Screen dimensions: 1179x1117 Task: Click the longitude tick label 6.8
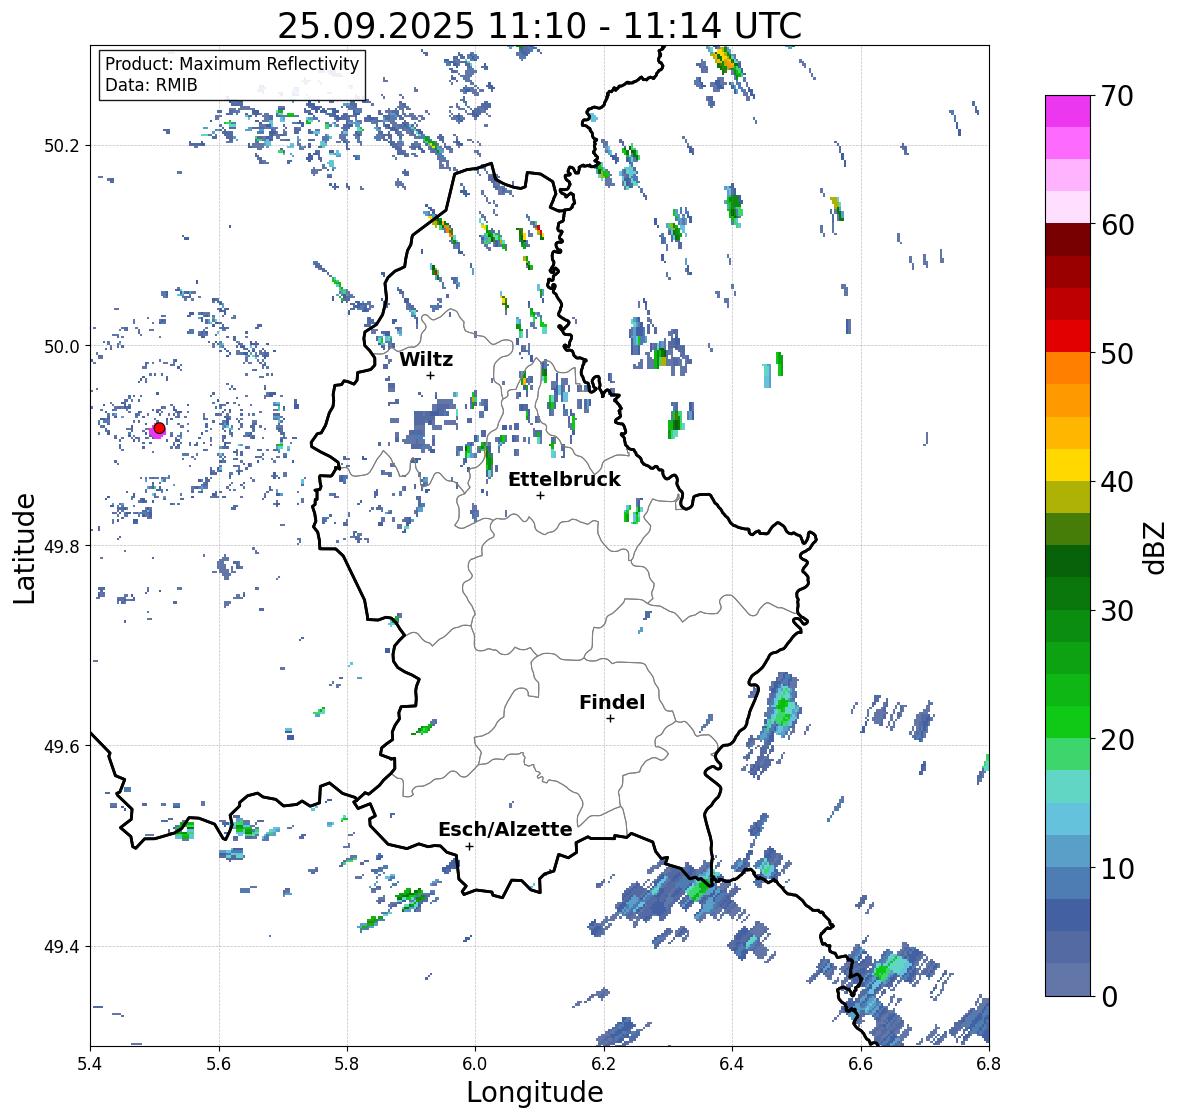(989, 1063)
